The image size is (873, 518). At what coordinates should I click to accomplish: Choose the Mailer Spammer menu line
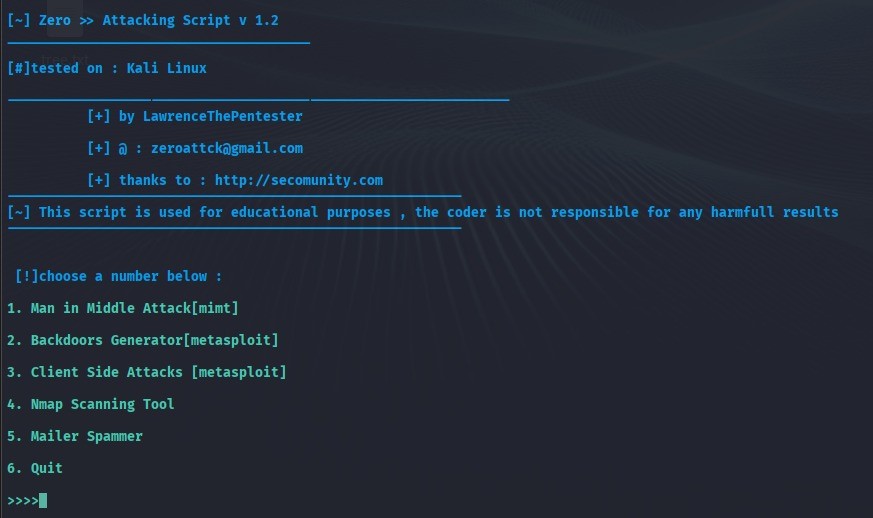[75, 436]
